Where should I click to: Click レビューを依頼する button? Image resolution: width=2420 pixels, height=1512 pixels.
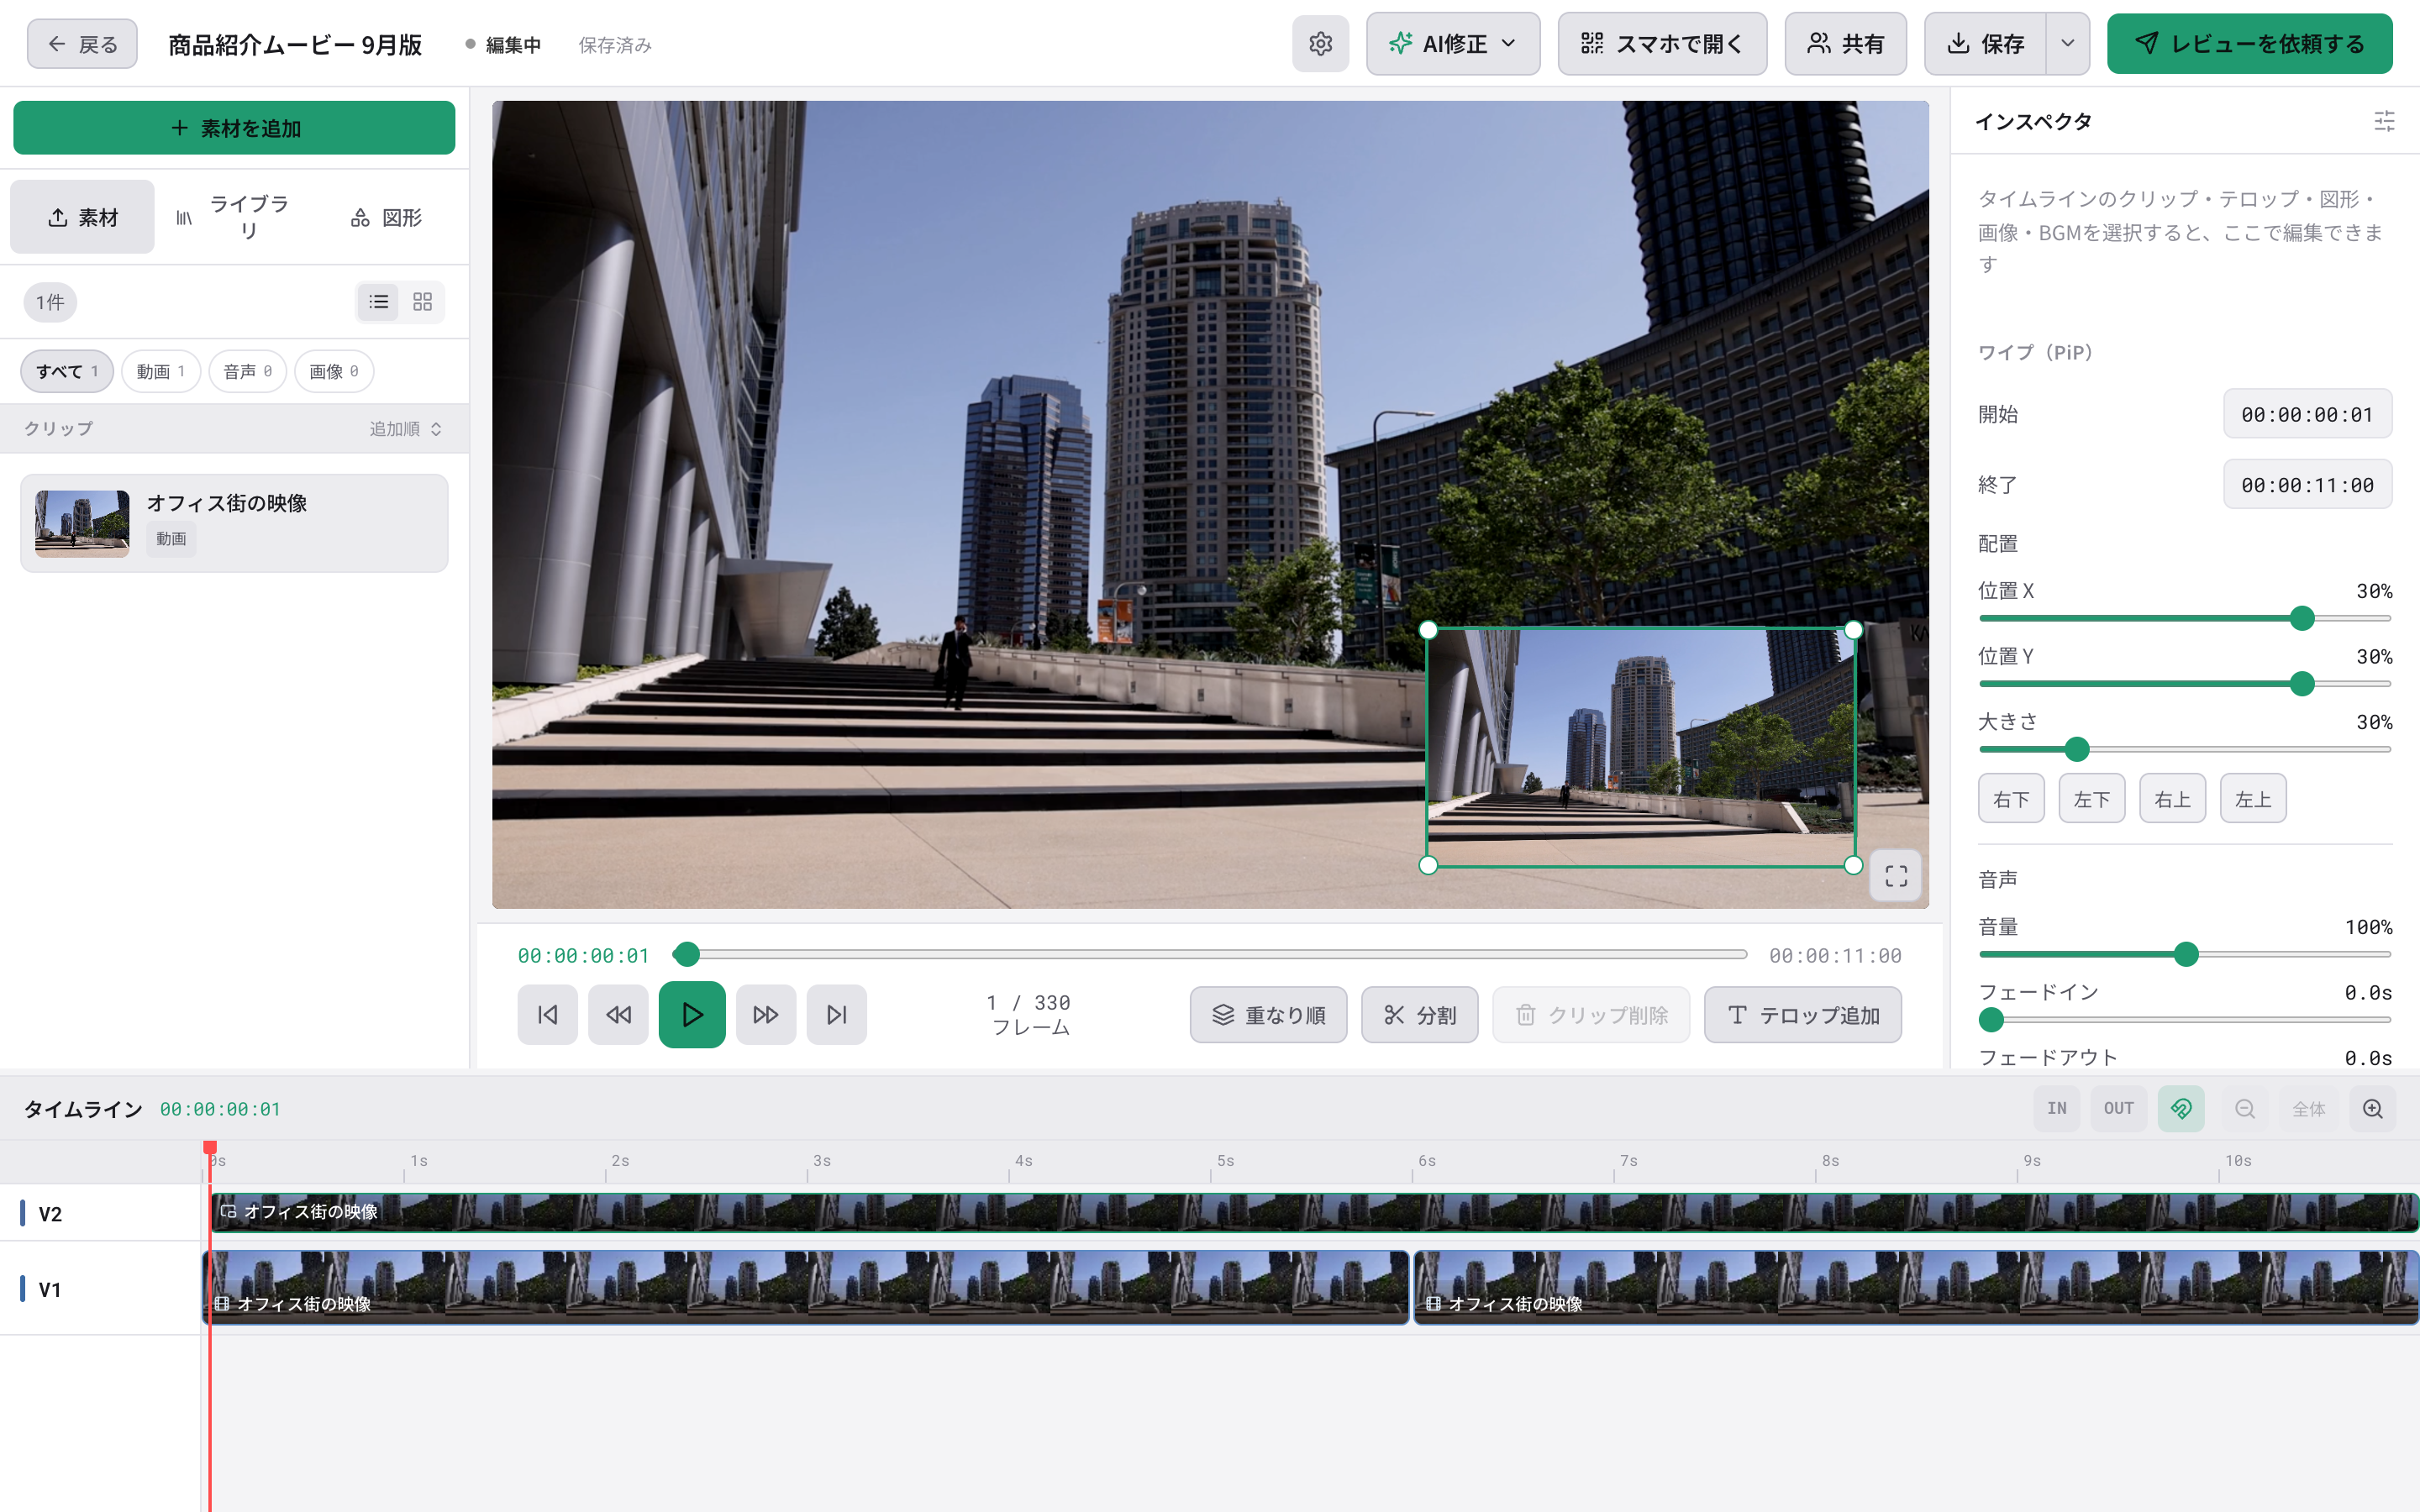[x=2250, y=44]
